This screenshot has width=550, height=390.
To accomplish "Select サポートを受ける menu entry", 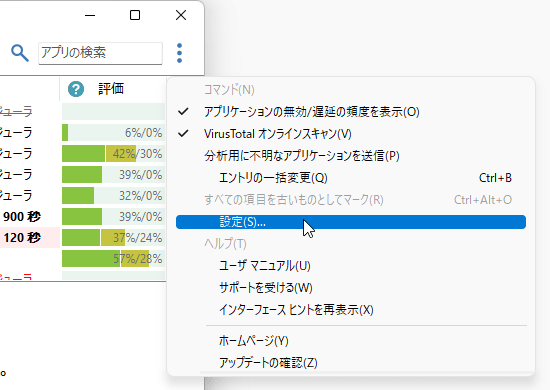I will pyautogui.click(x=351, y=288).
